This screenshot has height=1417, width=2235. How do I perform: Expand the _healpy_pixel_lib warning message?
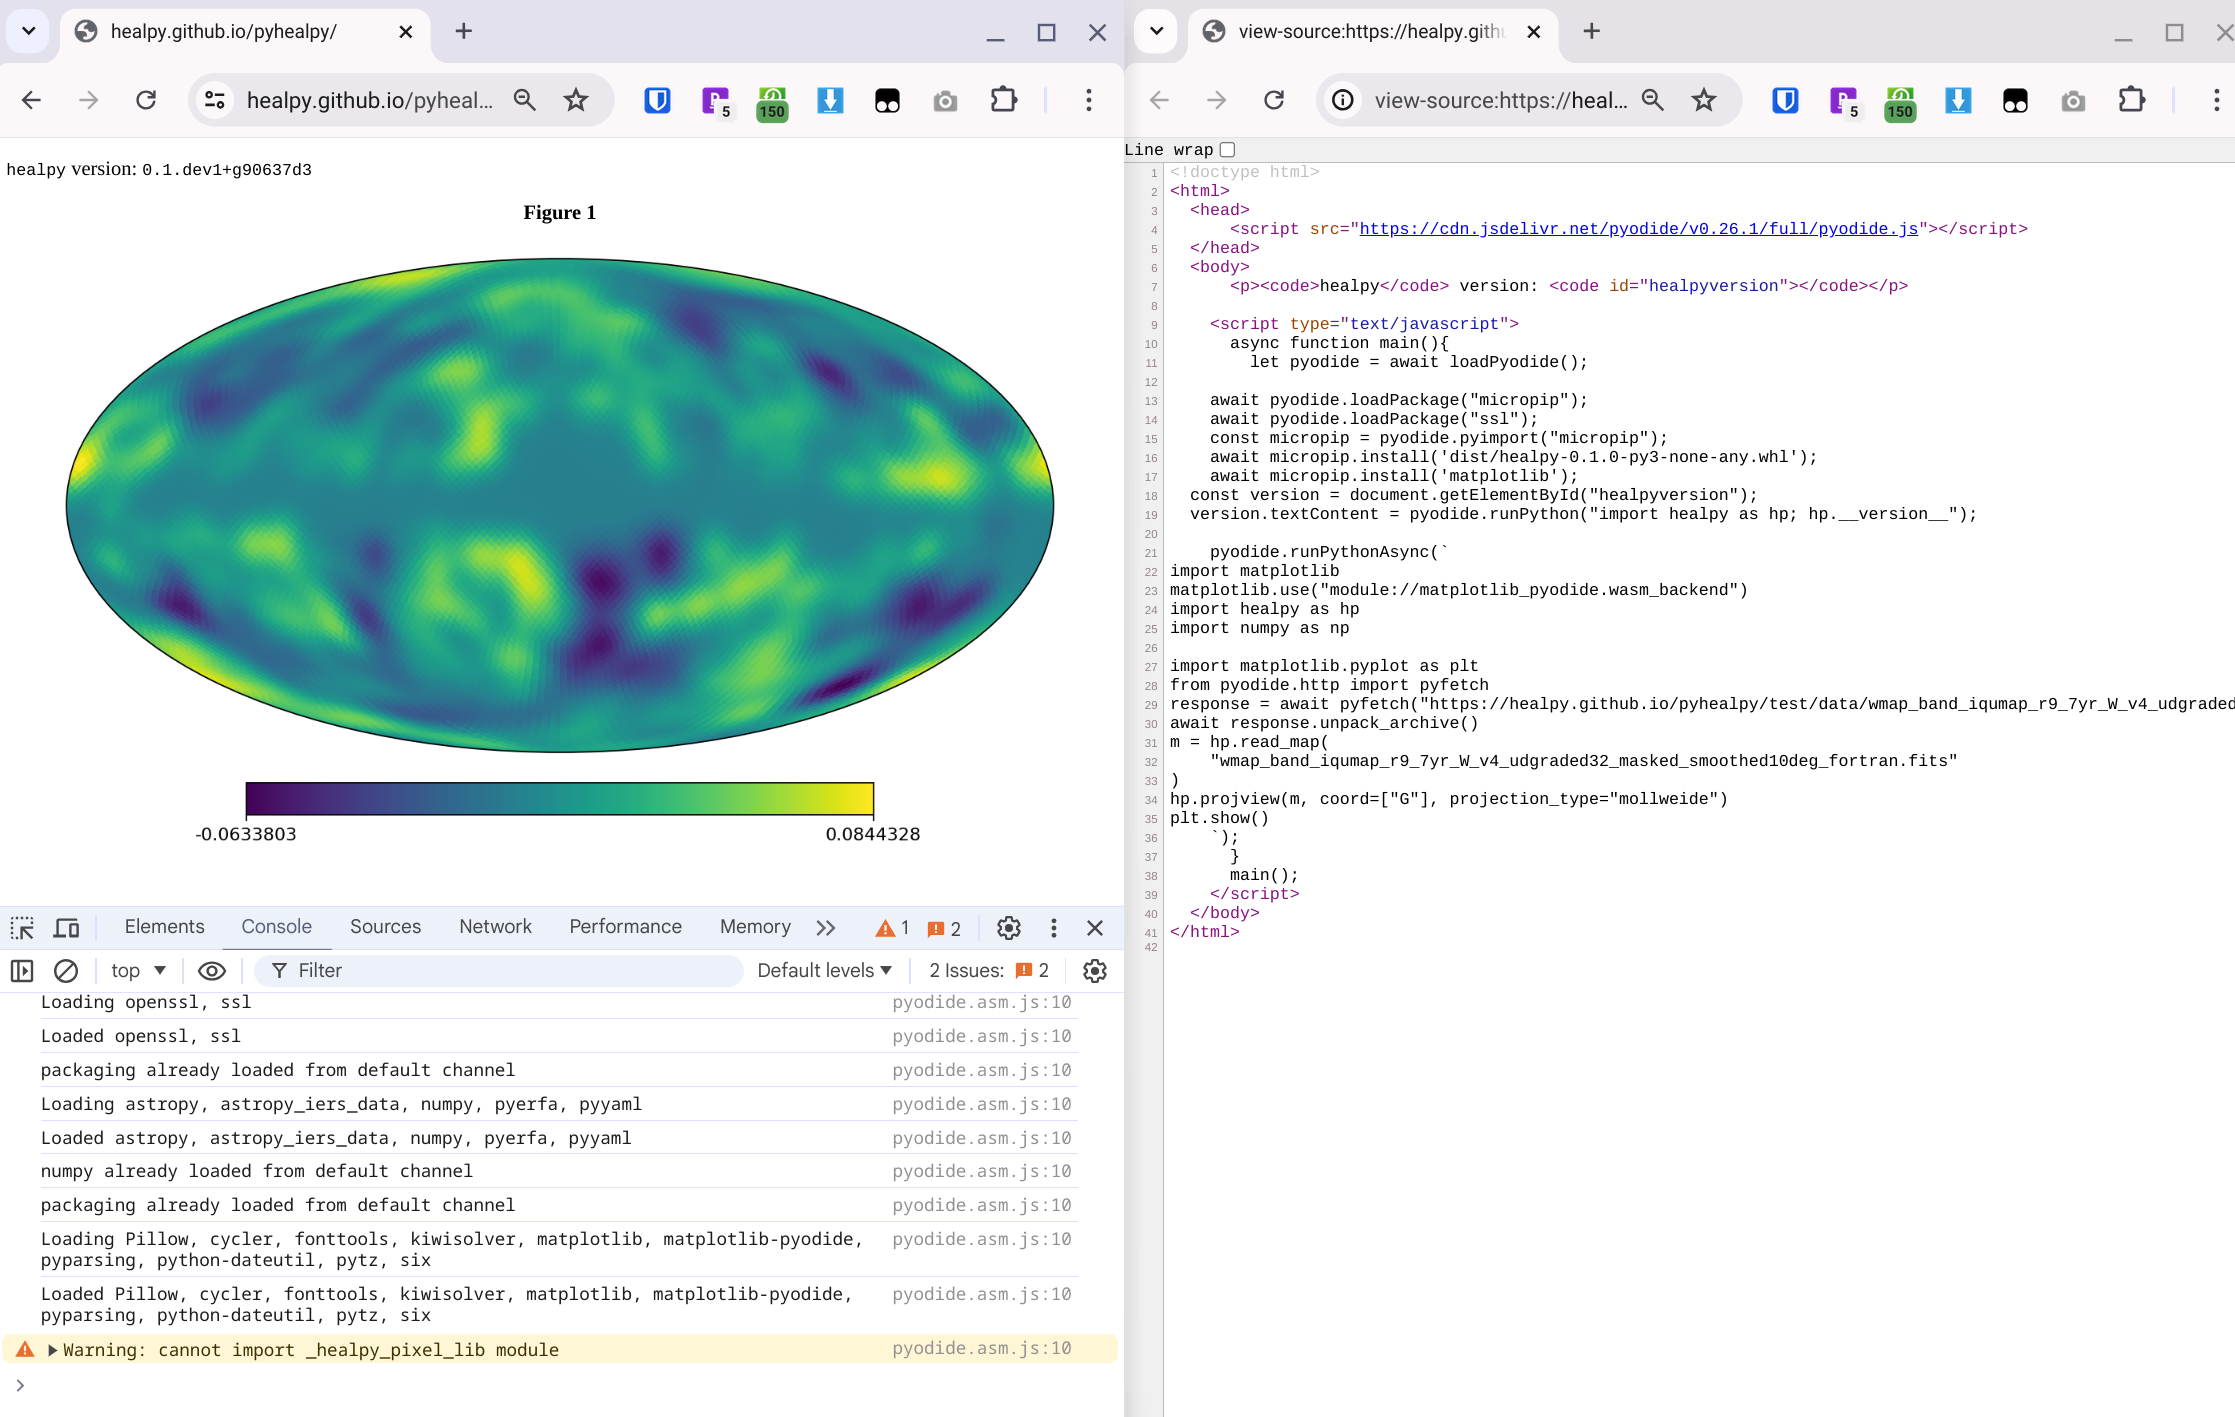pyautogui.click(x=52, y=1350)
